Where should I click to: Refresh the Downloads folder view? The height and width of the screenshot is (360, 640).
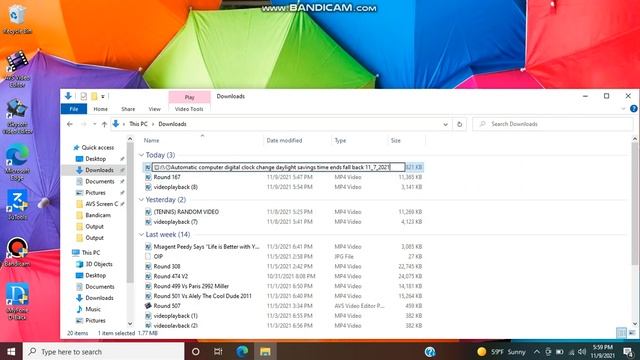point(459,124)
